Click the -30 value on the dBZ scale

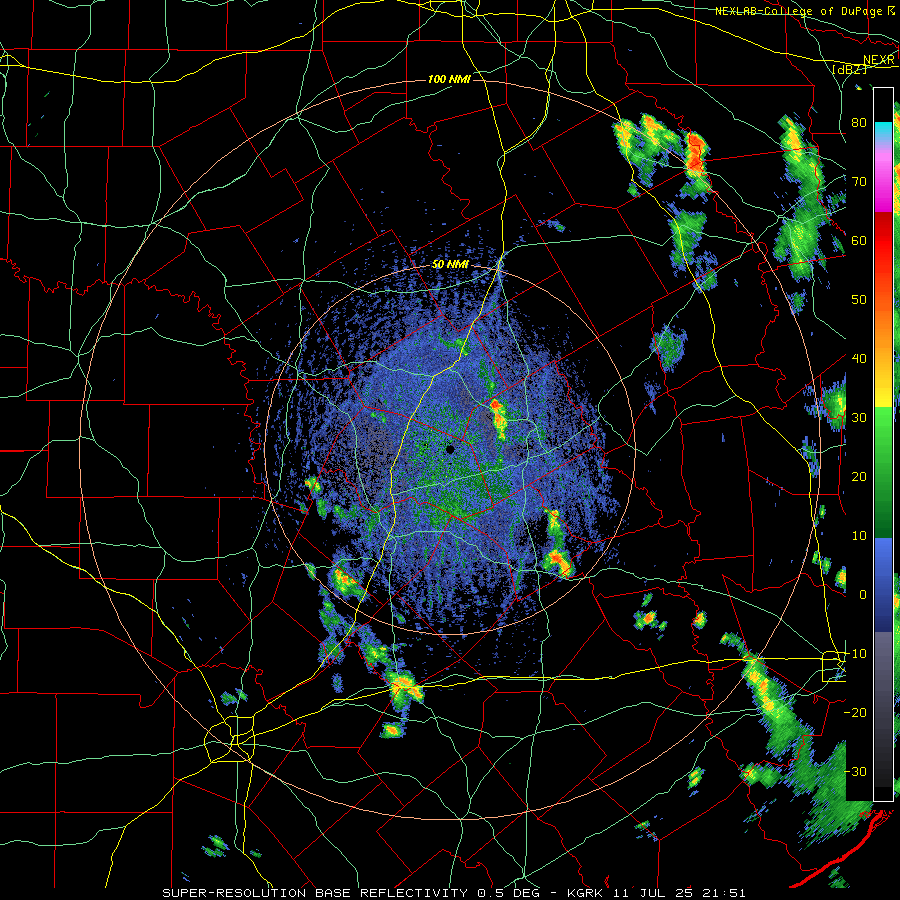[855, 771]
